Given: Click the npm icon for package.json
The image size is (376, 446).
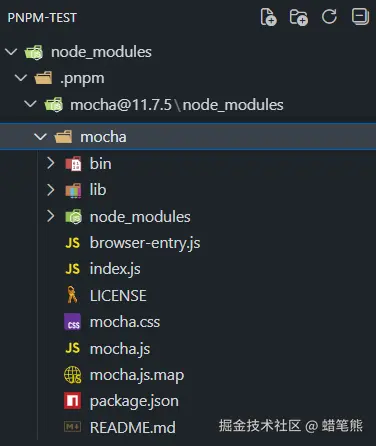Looking at the screenshot, I should click(x=72, y=401).
